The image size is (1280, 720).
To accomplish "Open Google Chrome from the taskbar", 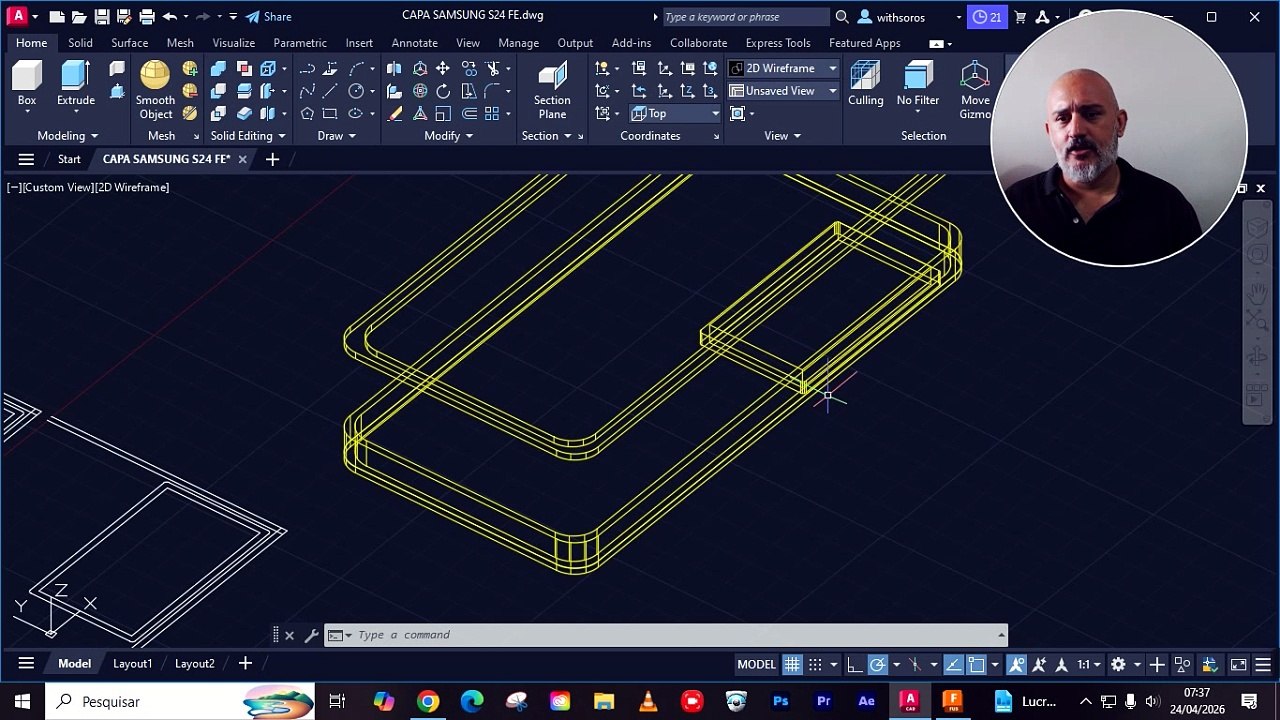I will point(428,701).
